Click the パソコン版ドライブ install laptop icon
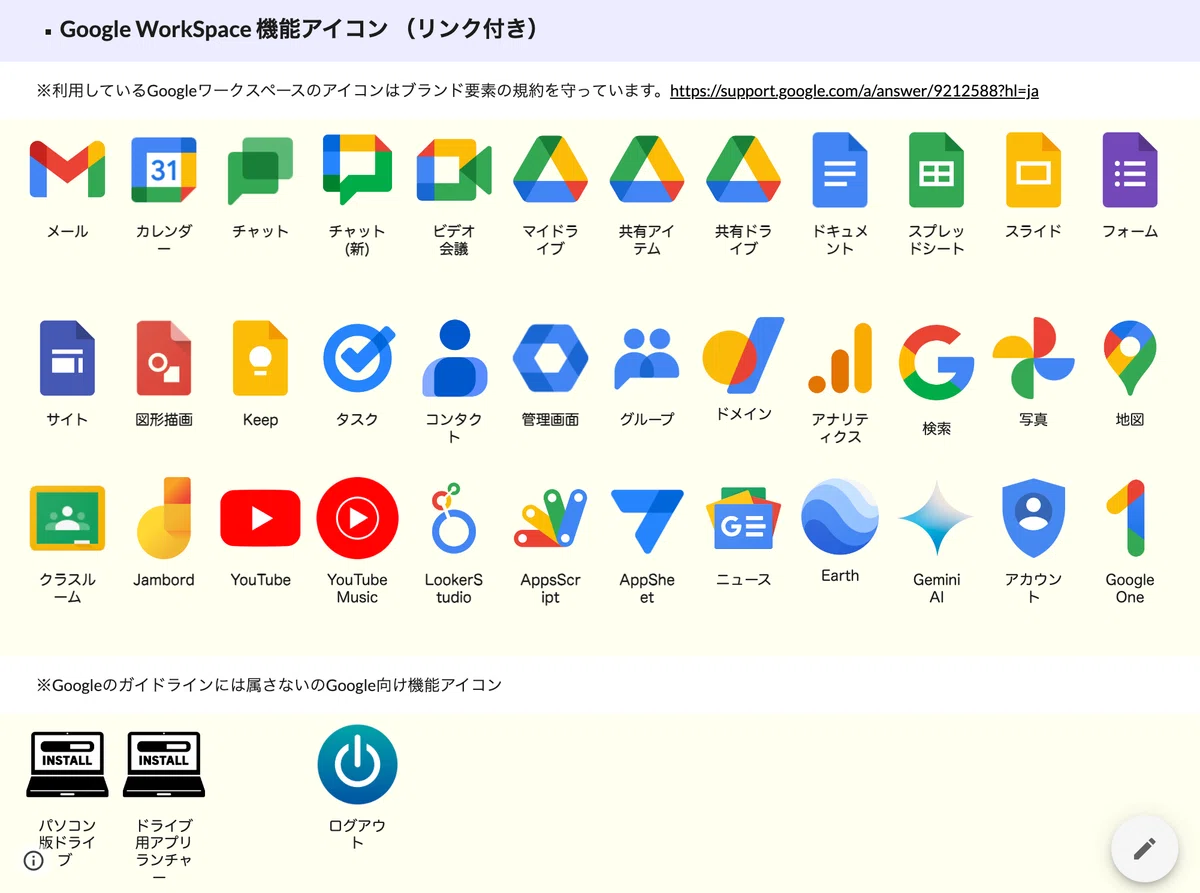 coord(67,764)
